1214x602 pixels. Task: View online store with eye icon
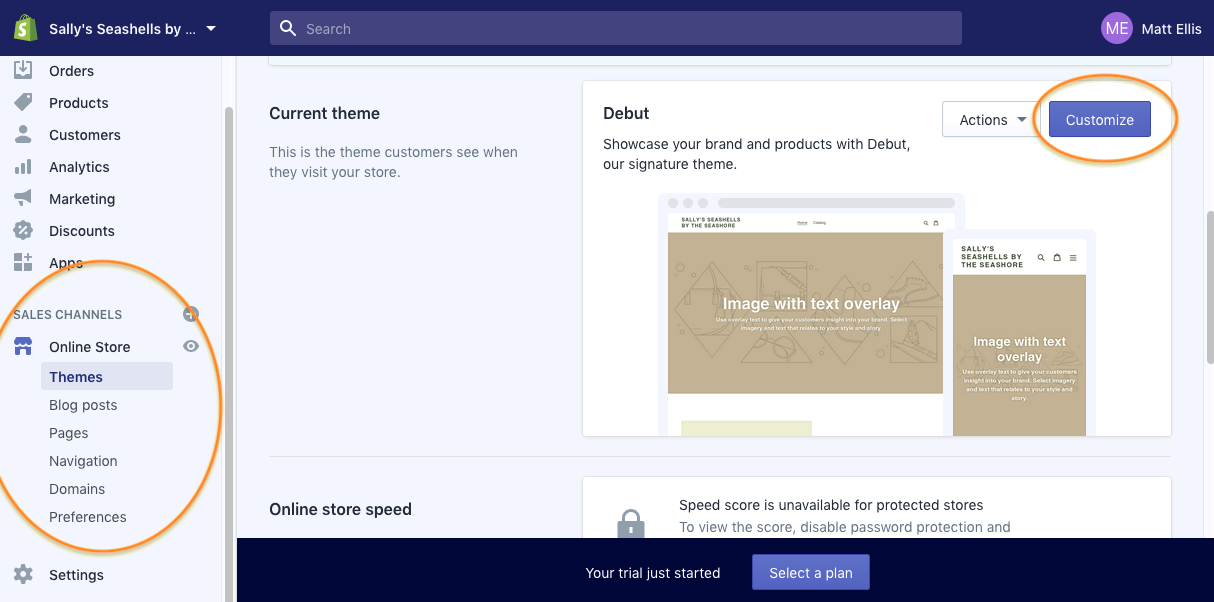point(191,346)
